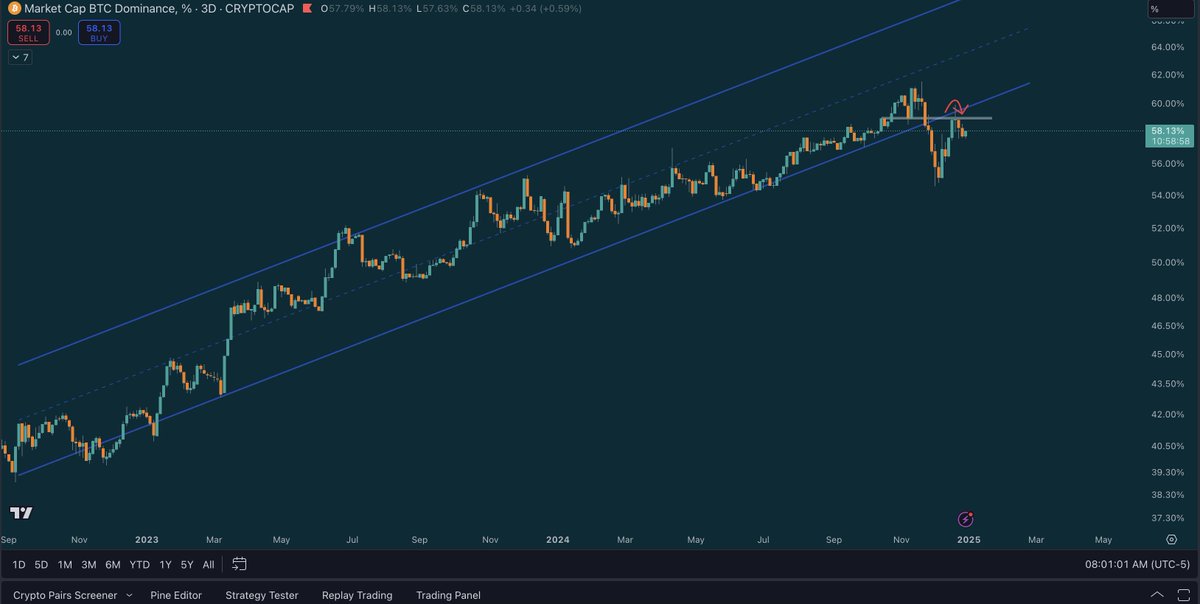Click the red flag next to CRYPTOCAP

[308, 9]
